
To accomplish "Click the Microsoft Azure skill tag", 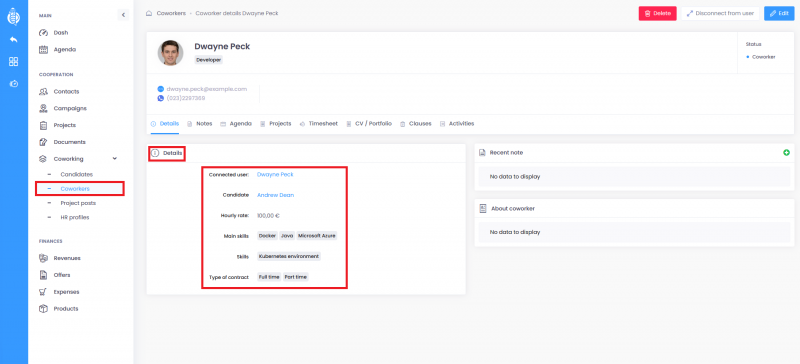I will point(317,236).
